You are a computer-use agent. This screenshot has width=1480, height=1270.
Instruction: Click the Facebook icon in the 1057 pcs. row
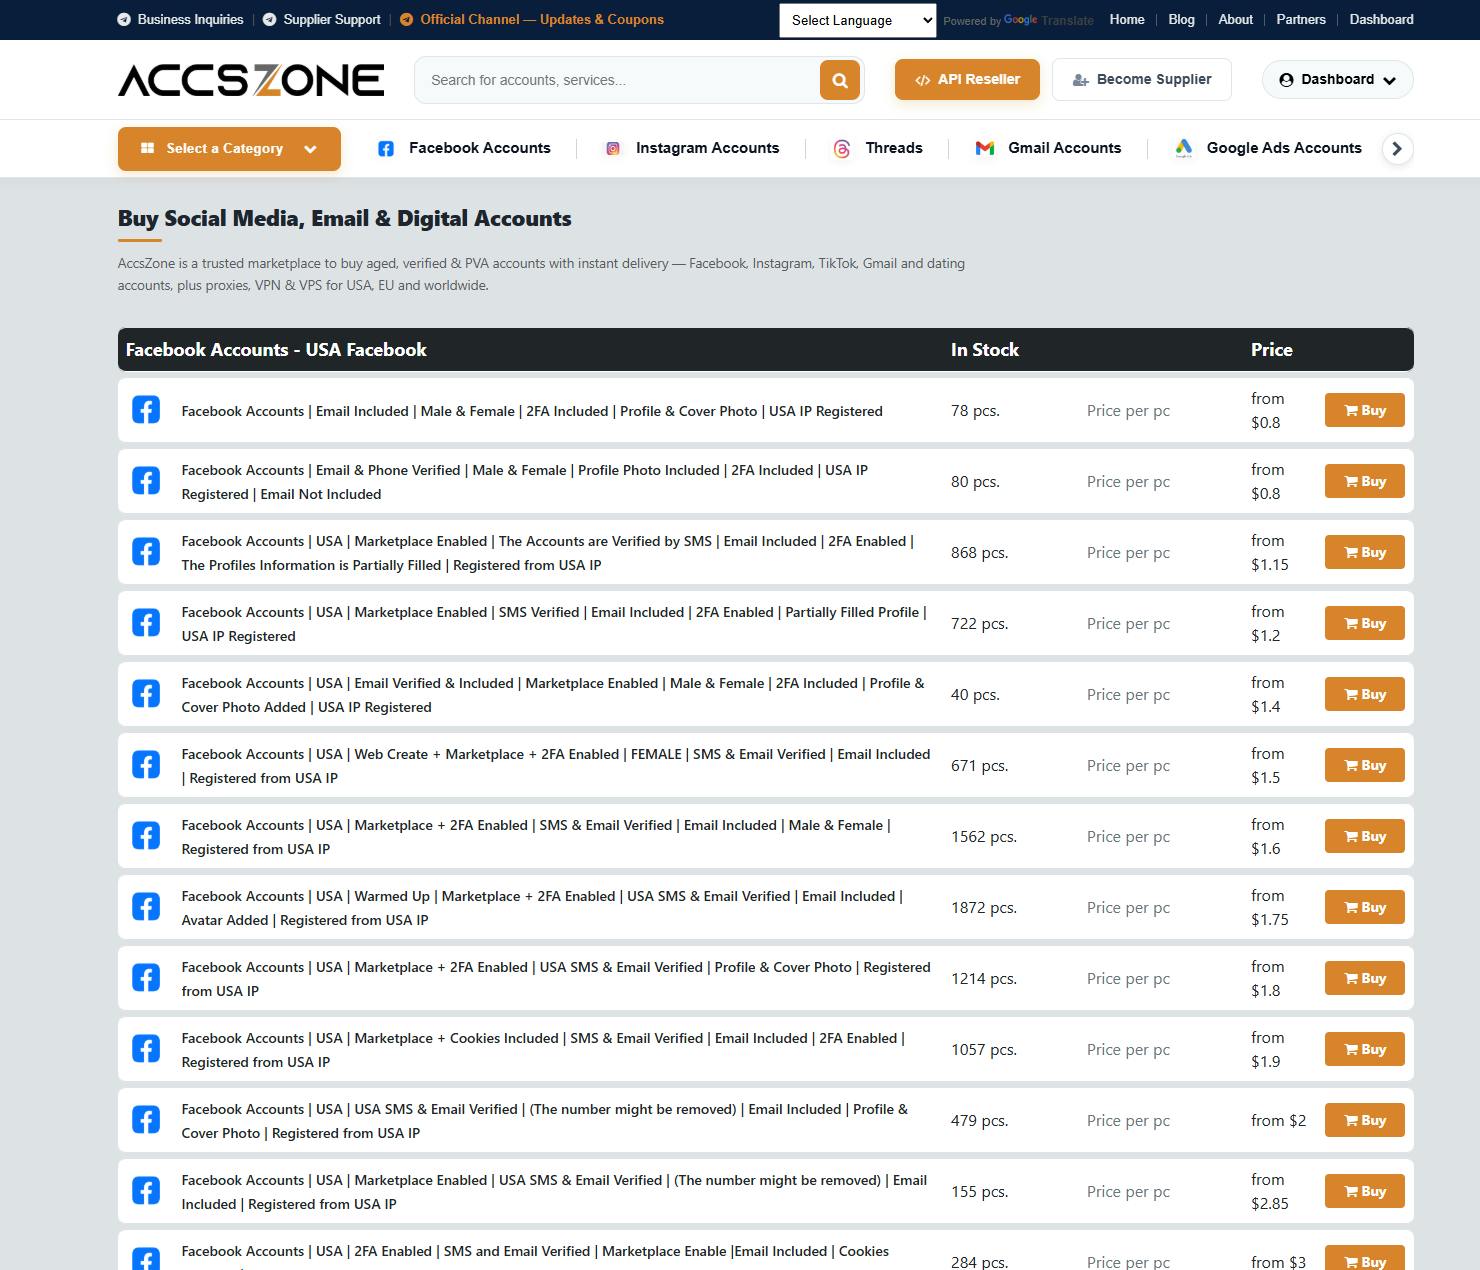click(x=146, y=1049)
